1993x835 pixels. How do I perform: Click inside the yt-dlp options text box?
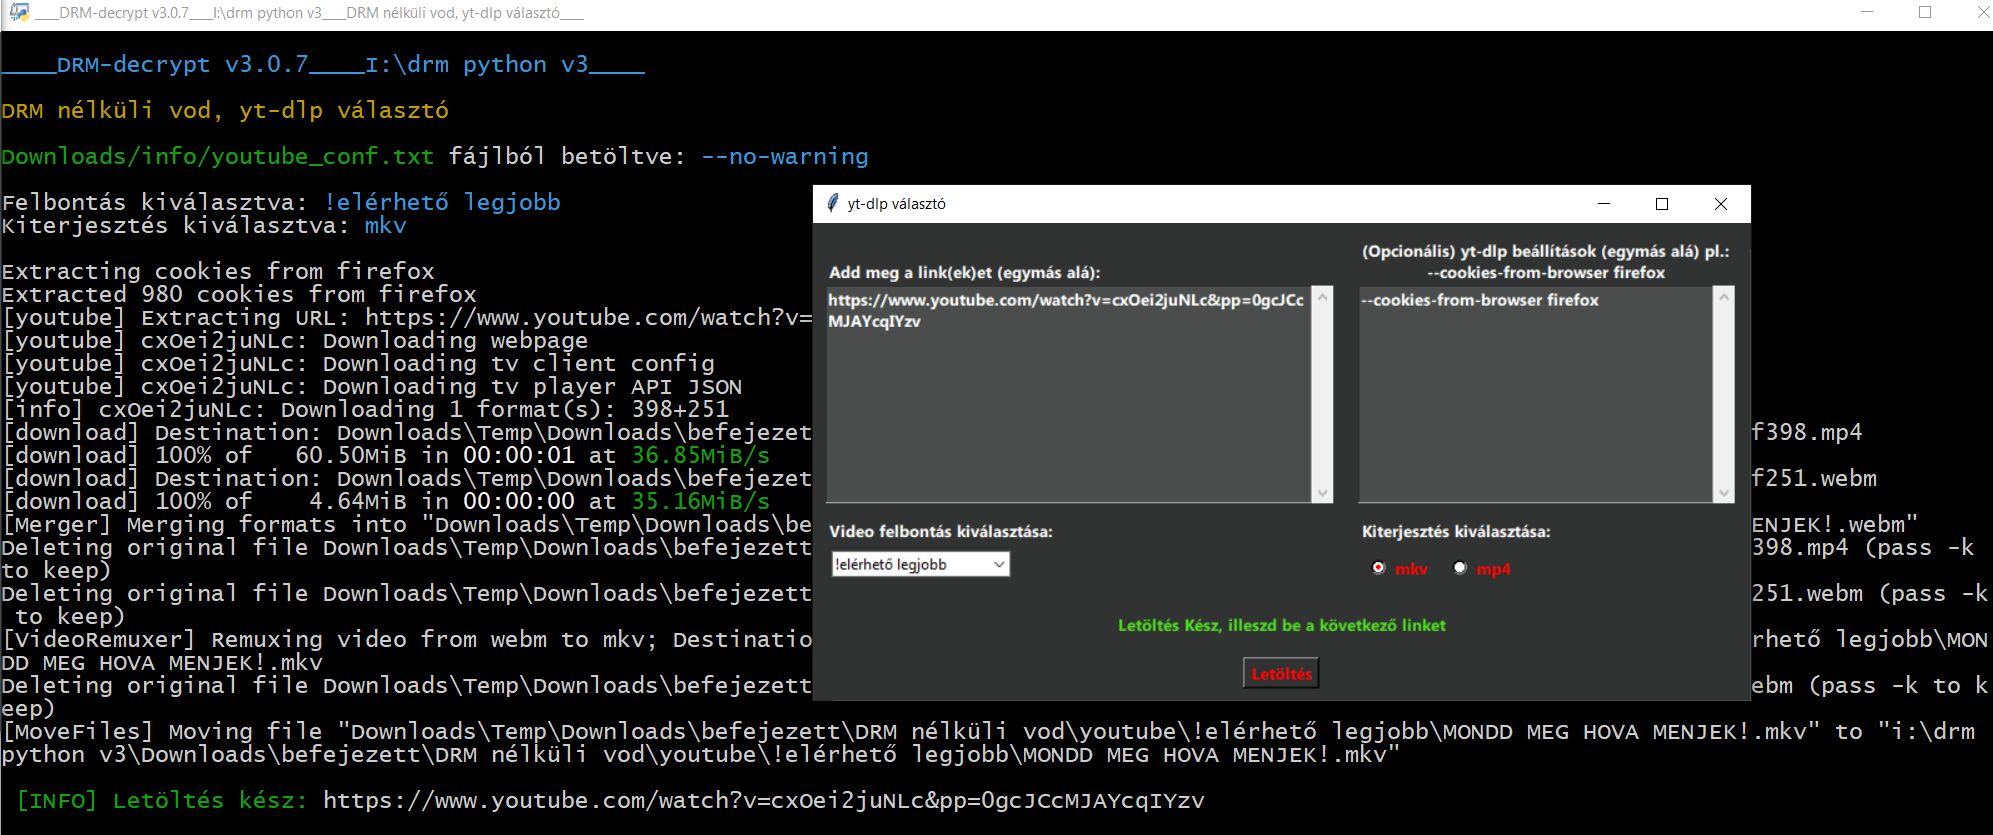pos(1535,394)
